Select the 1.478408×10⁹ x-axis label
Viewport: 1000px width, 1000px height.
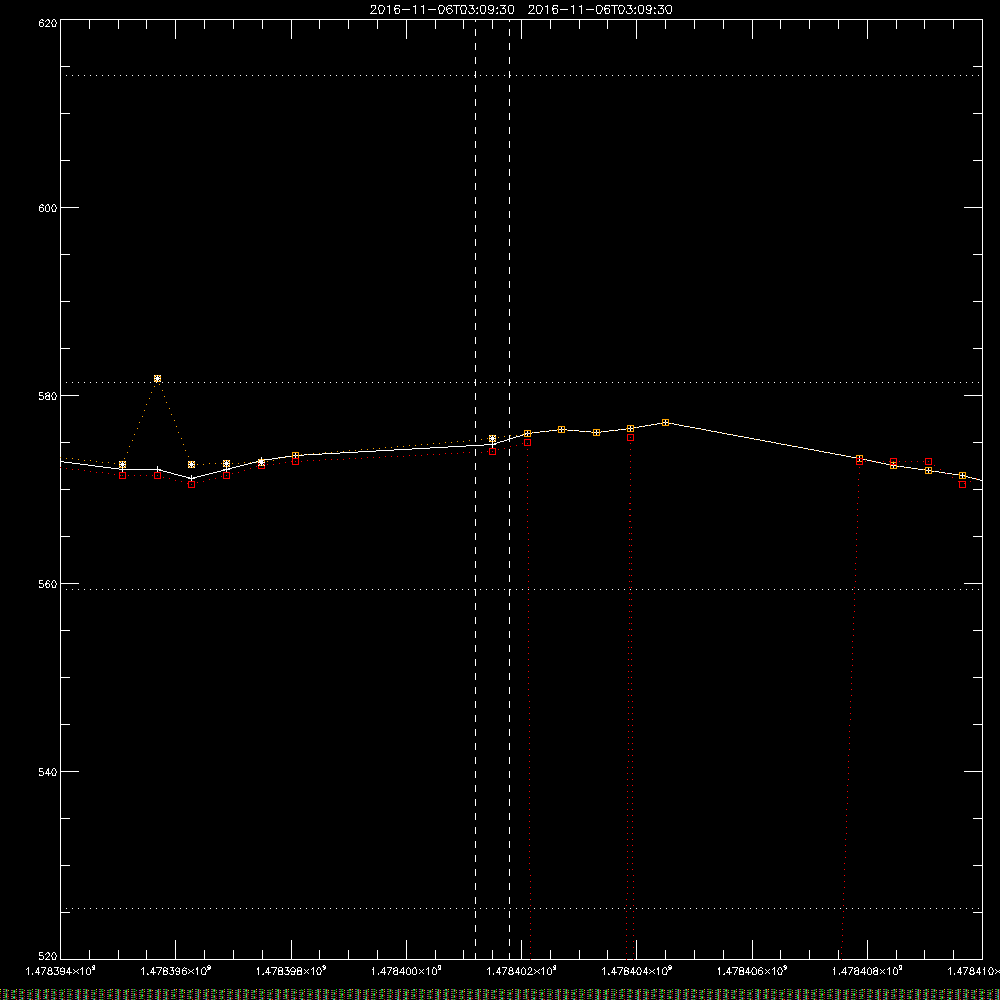[867, 971]
